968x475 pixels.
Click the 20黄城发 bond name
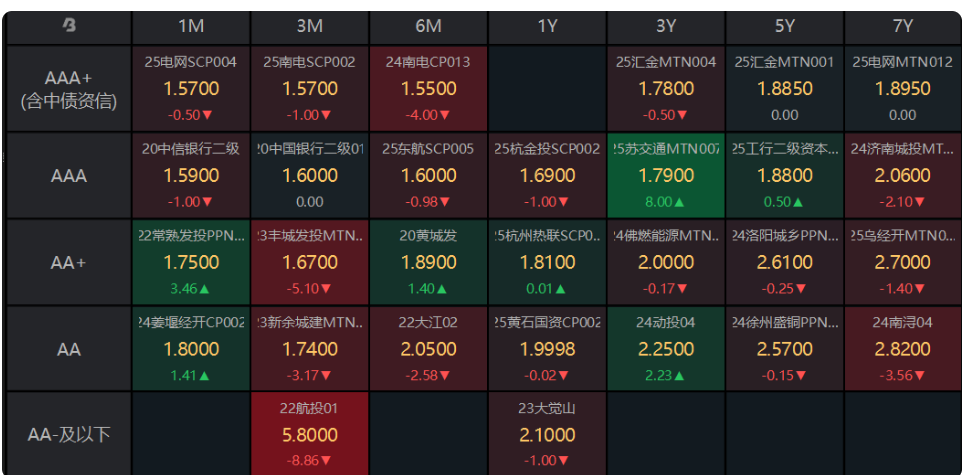428,235
